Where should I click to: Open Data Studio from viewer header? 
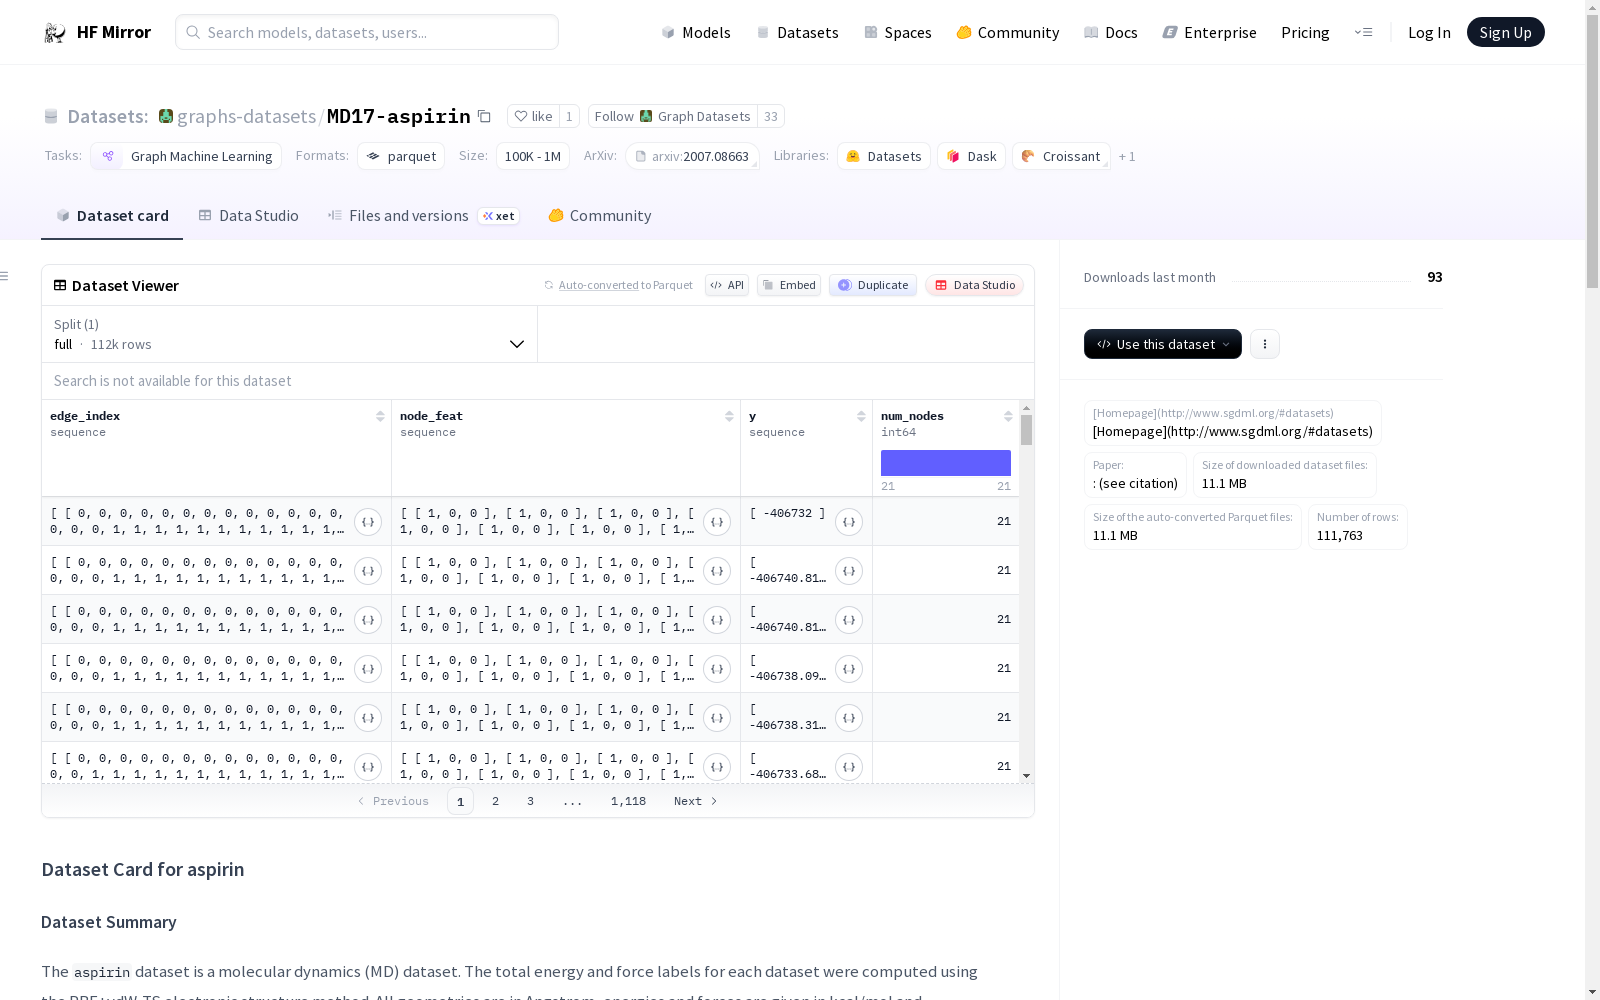(x=975, y=285)
